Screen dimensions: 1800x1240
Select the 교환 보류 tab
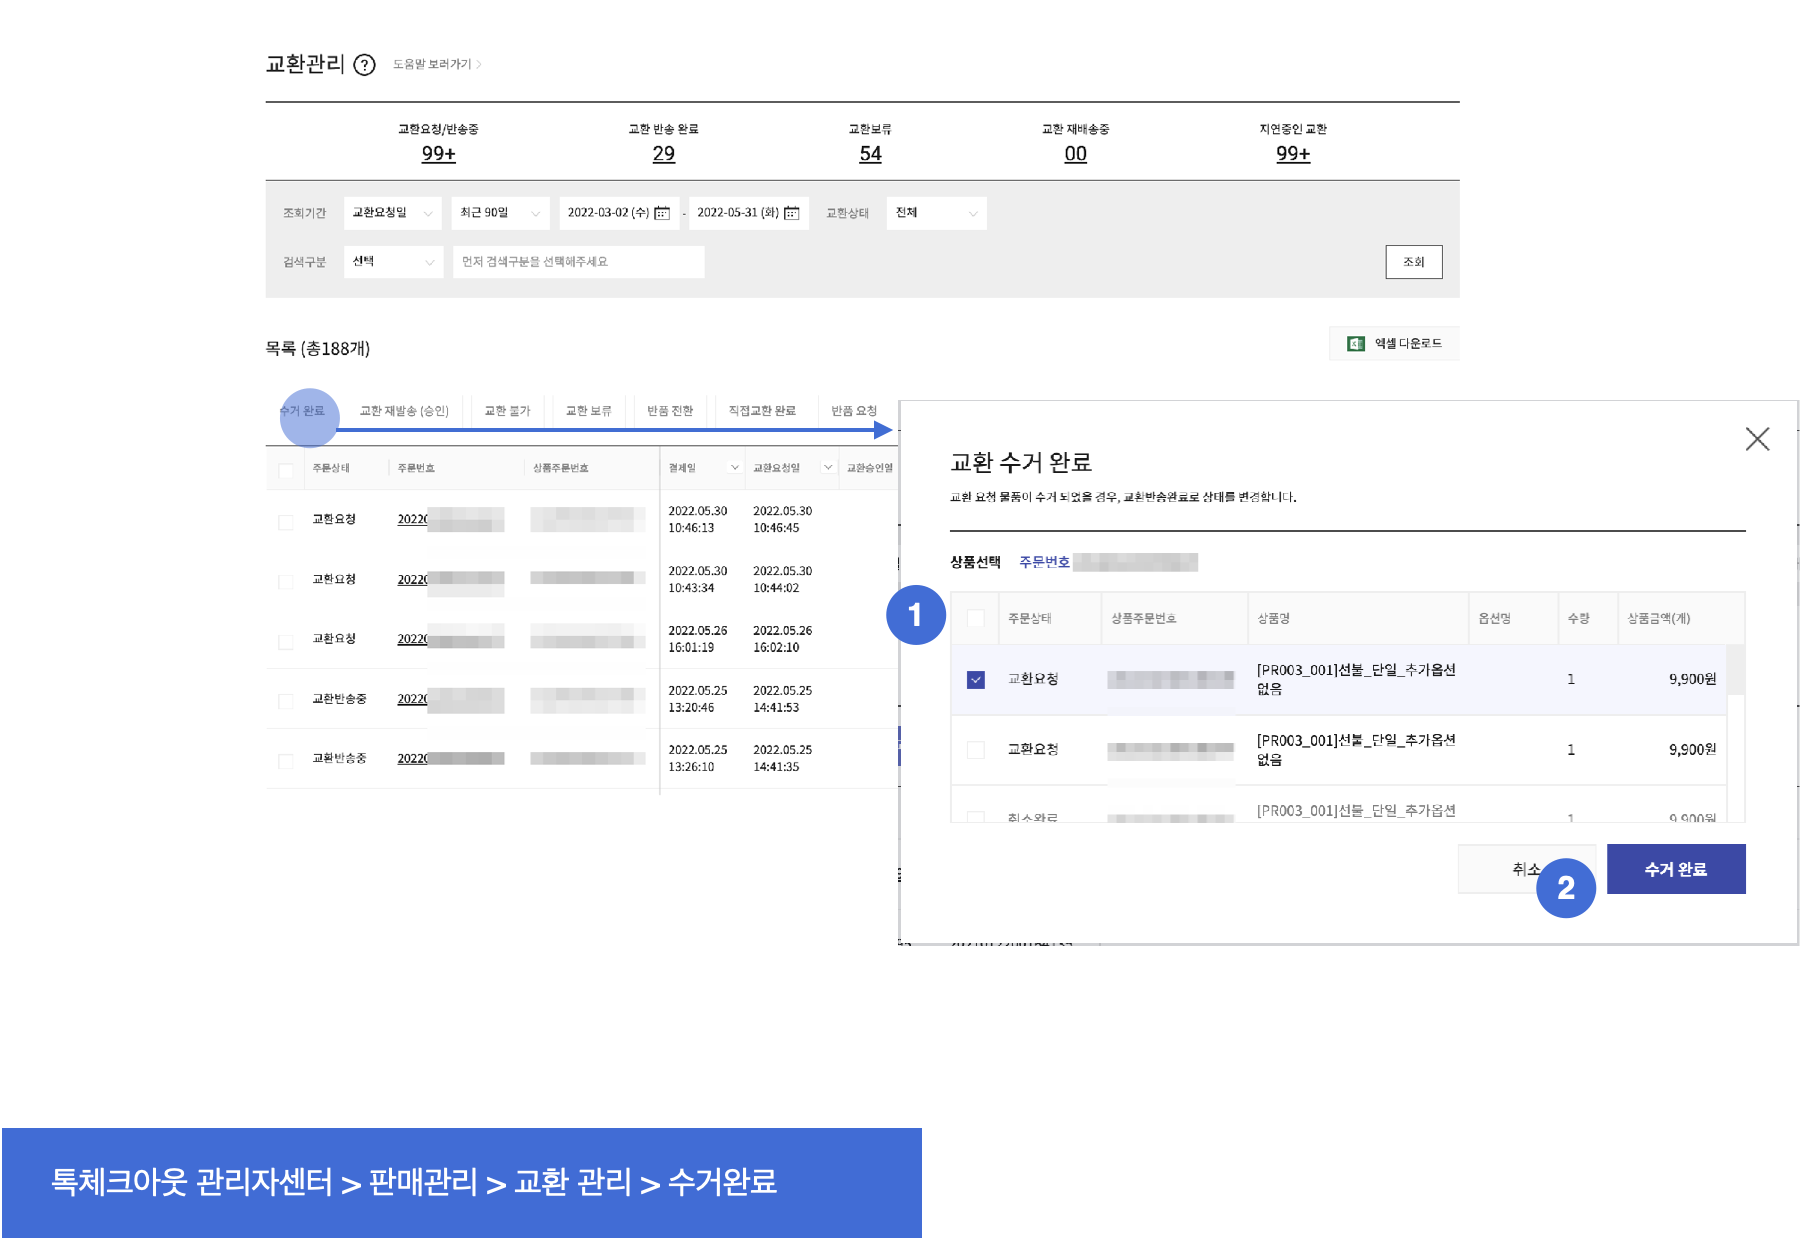click(588, 411)
